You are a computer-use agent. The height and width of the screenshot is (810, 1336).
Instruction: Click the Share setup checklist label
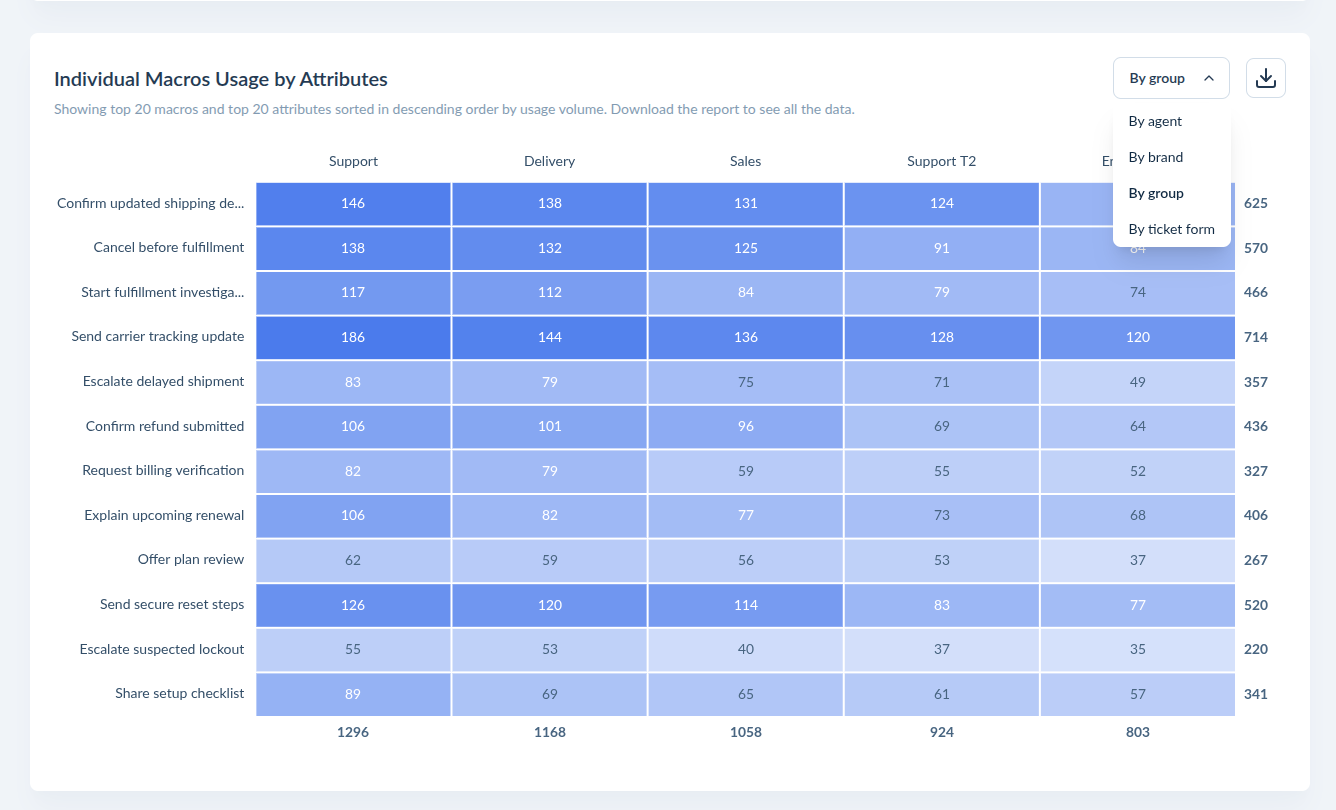tap(180, 694)
